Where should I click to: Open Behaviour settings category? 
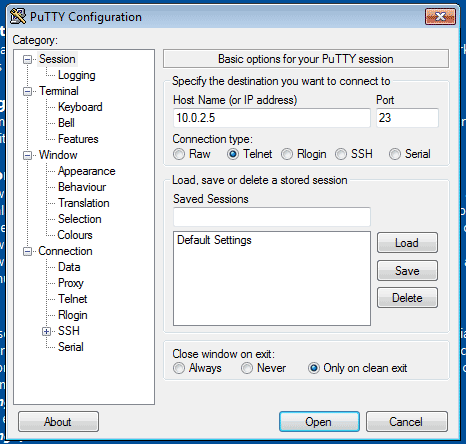(x=82, y=187)
